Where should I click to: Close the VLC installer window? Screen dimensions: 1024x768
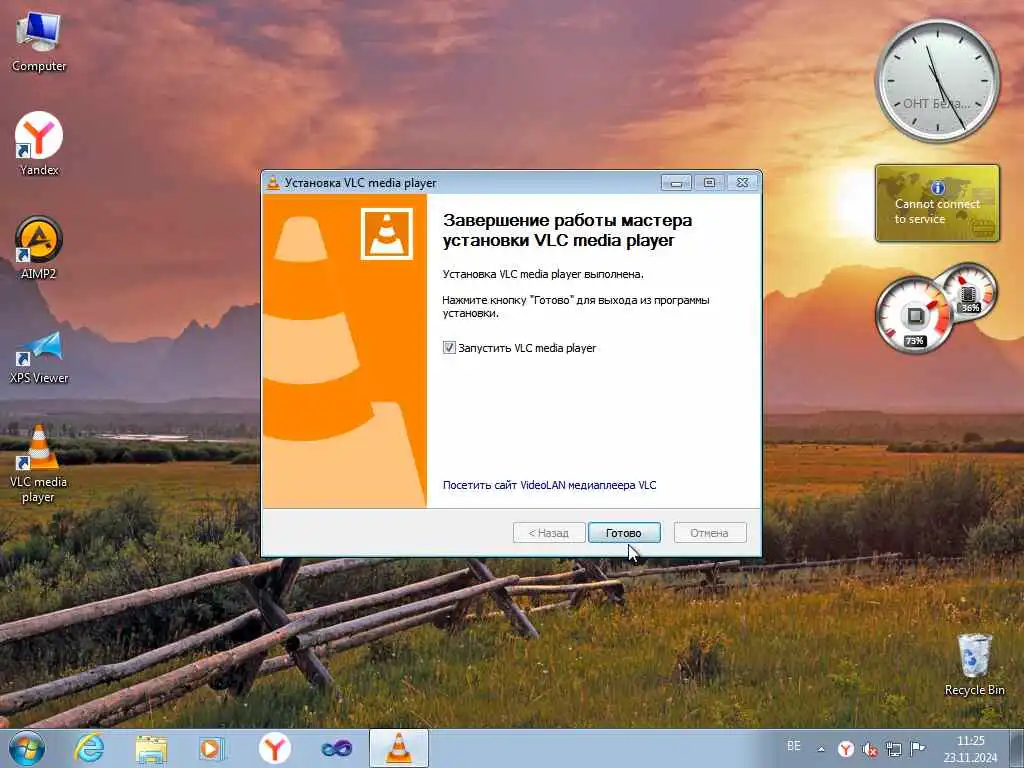click(x=743, y=183)
